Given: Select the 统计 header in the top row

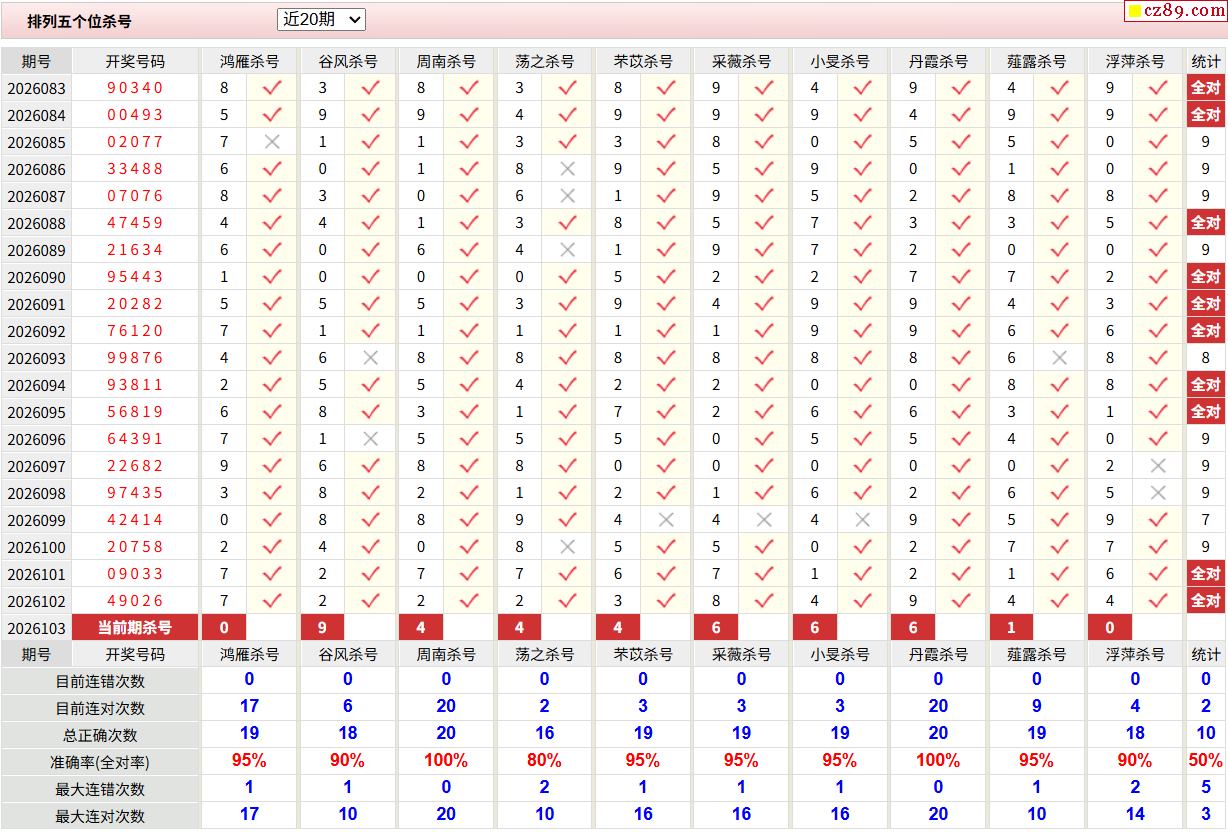Looking at the screenshot, I should 1206,61.
